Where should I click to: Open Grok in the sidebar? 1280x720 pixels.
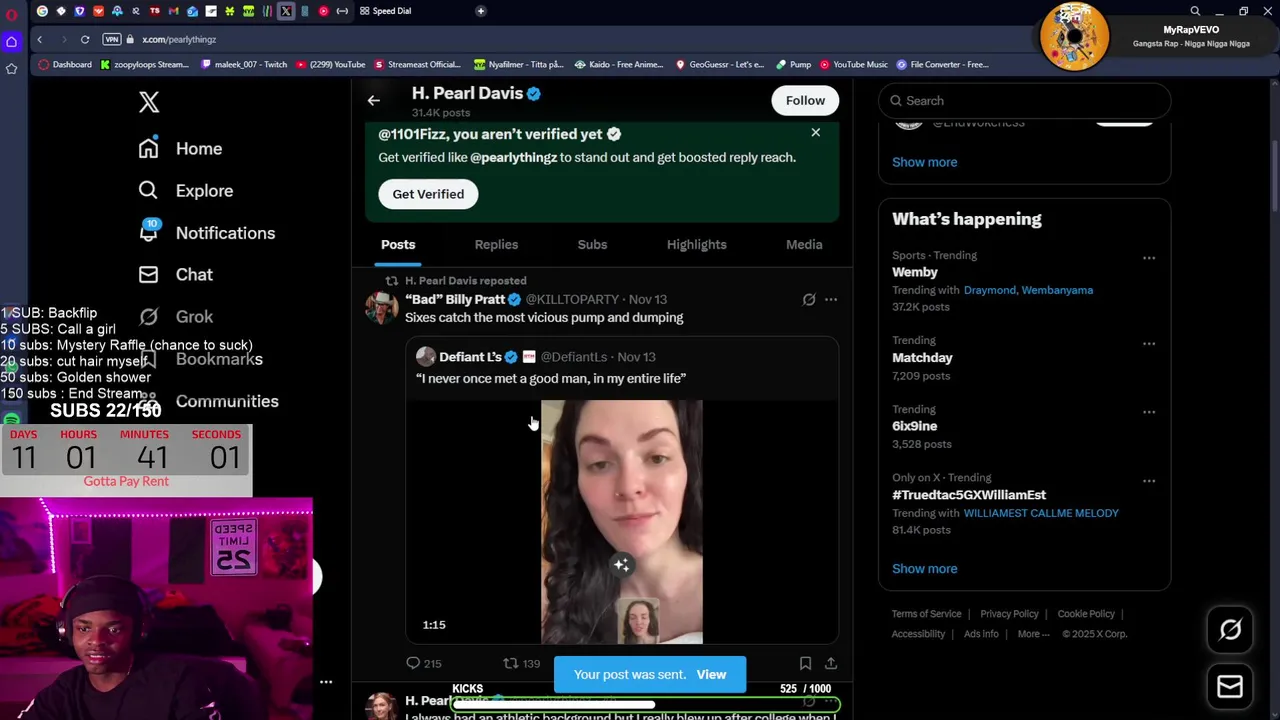pyautogui.click(x=176, y=317)
